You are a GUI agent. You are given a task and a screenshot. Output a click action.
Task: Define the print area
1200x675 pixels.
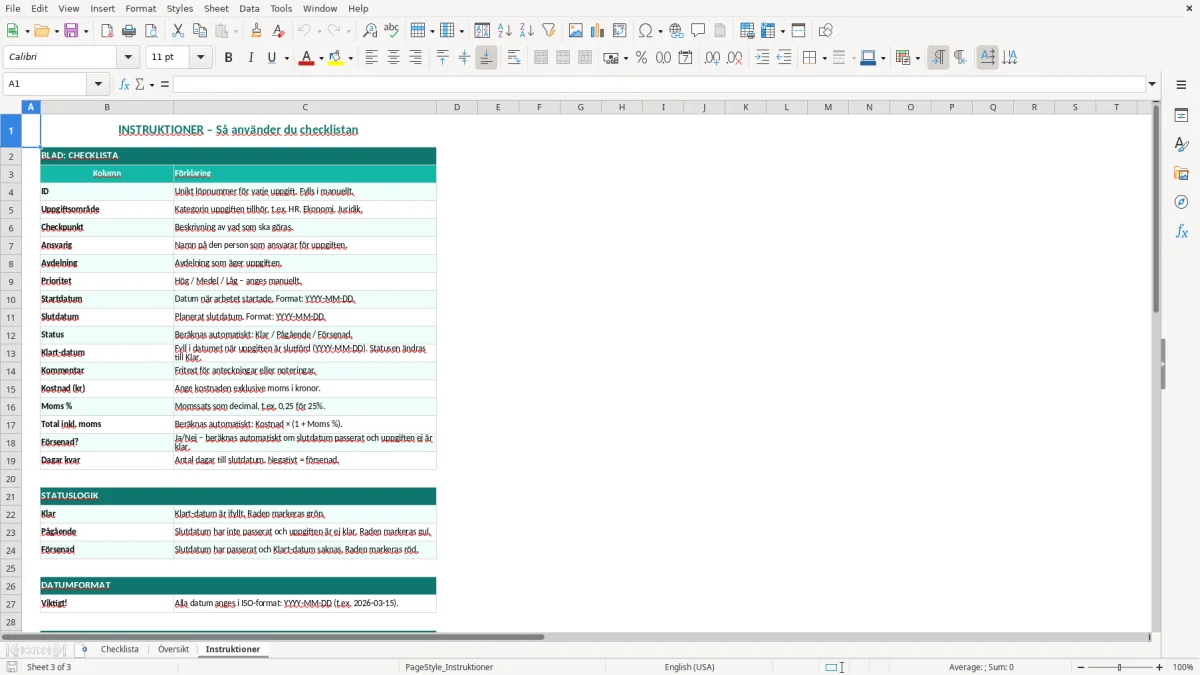(x=747, y=31)
